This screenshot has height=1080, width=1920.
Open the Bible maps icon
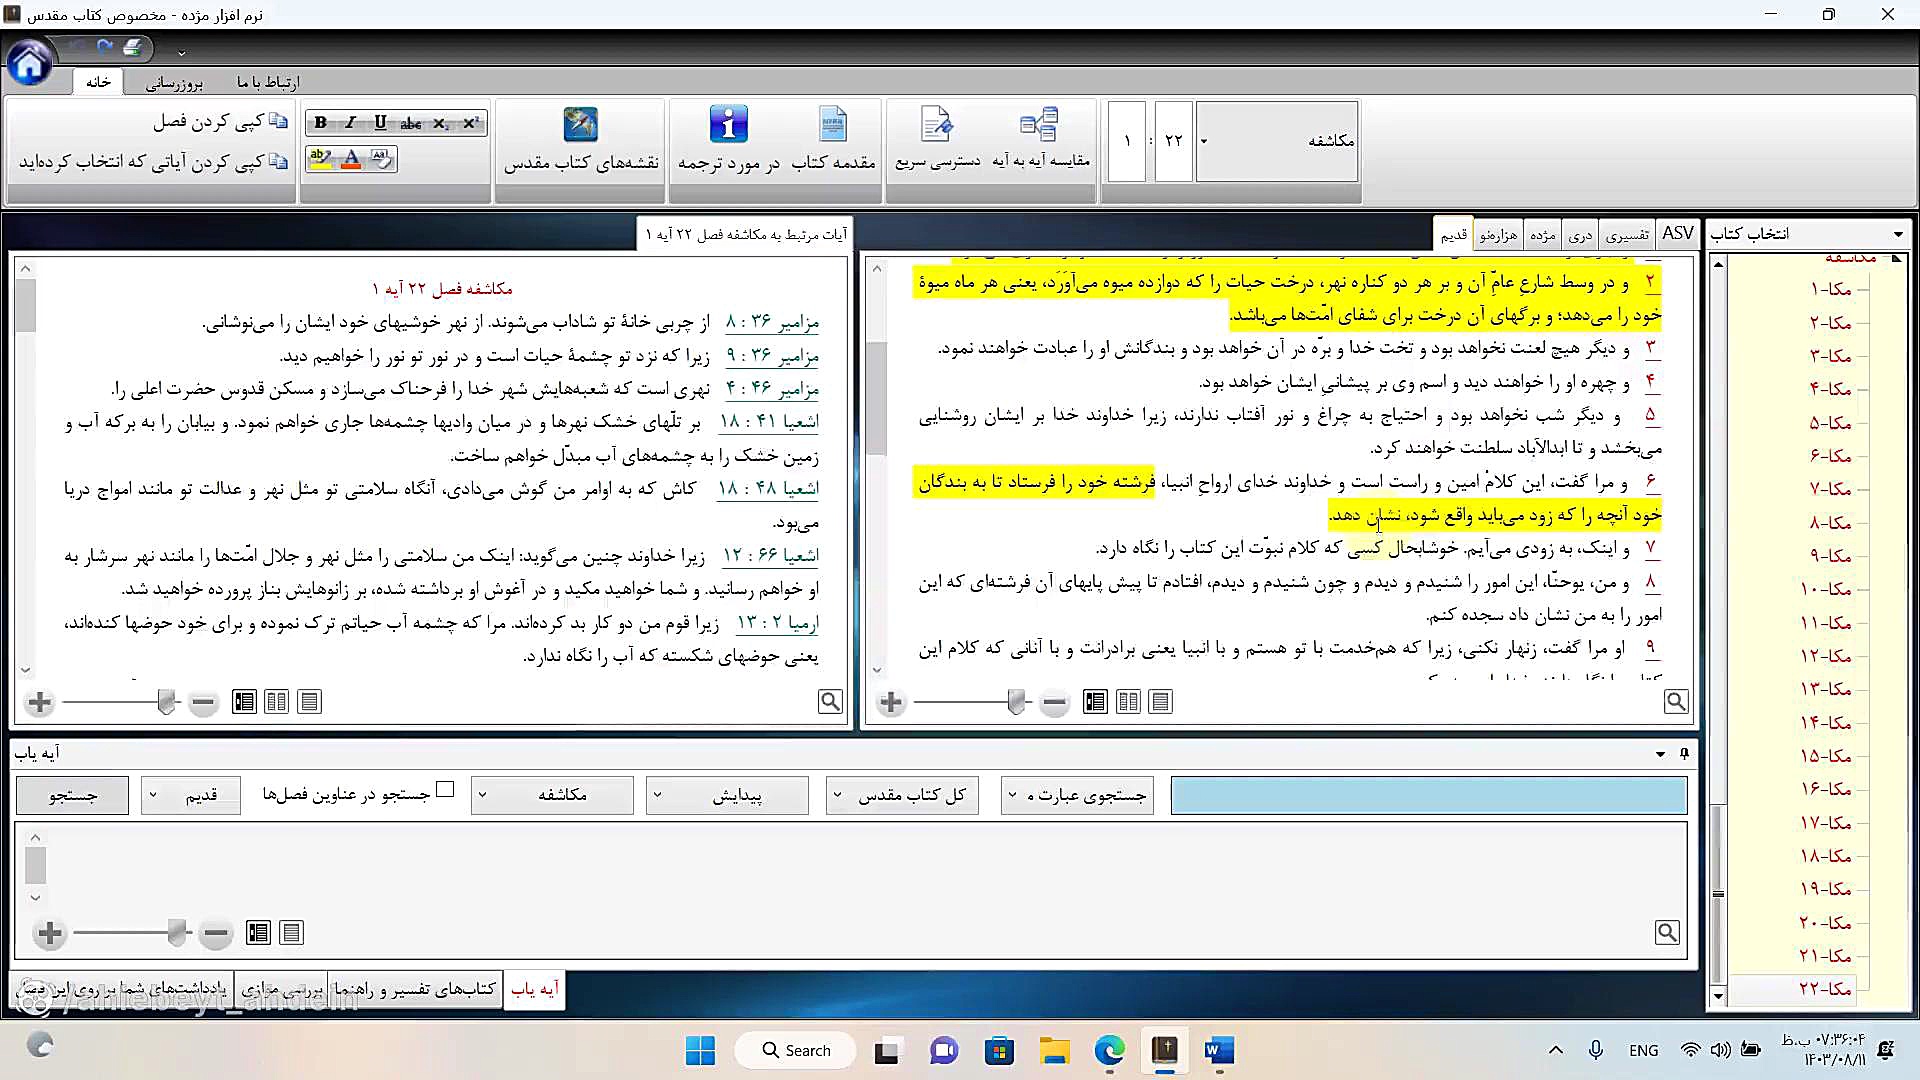(x=580, y=125)
